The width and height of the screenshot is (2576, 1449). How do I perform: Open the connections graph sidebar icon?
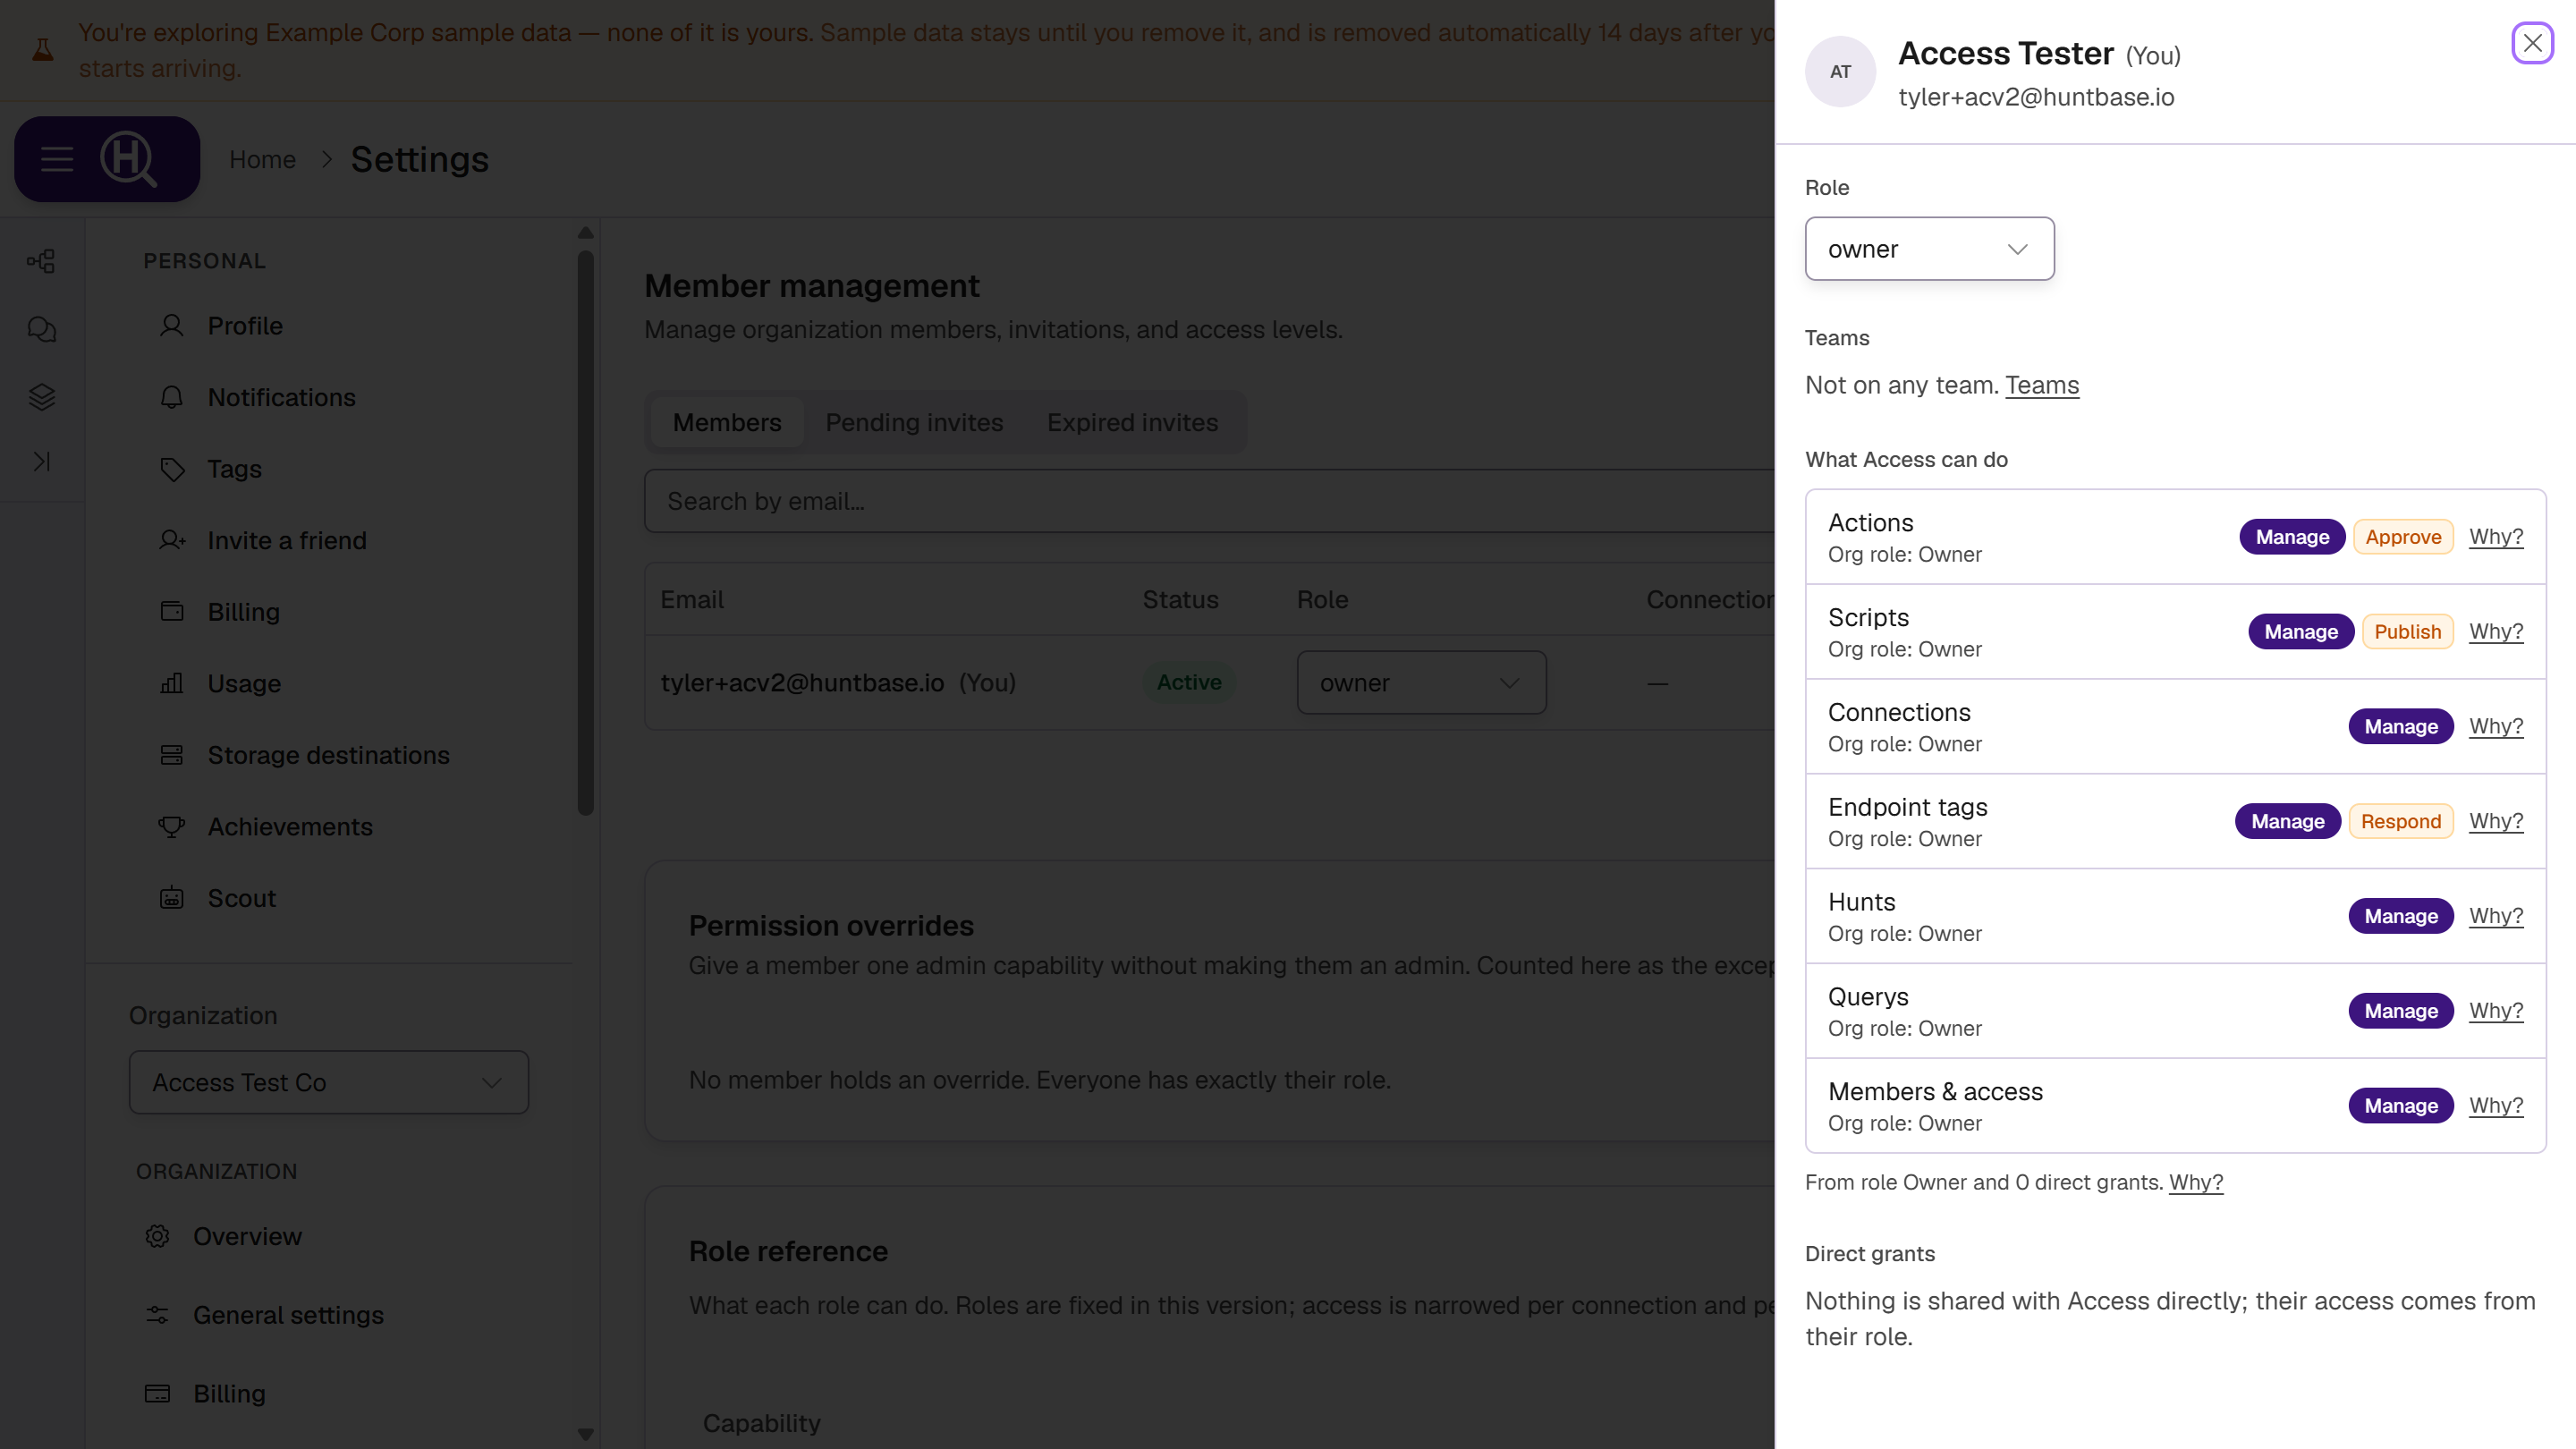(41, 261)
